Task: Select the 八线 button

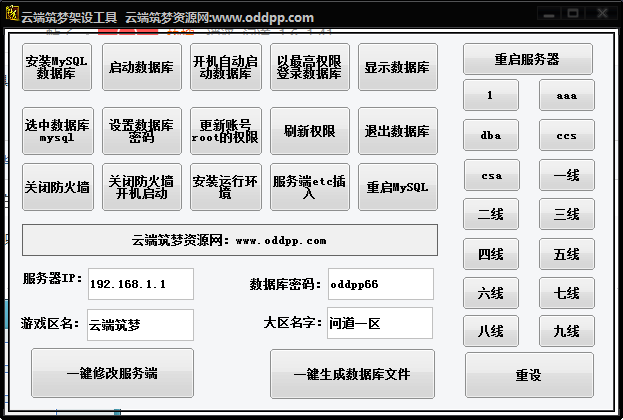Action: tap(491, 331)
